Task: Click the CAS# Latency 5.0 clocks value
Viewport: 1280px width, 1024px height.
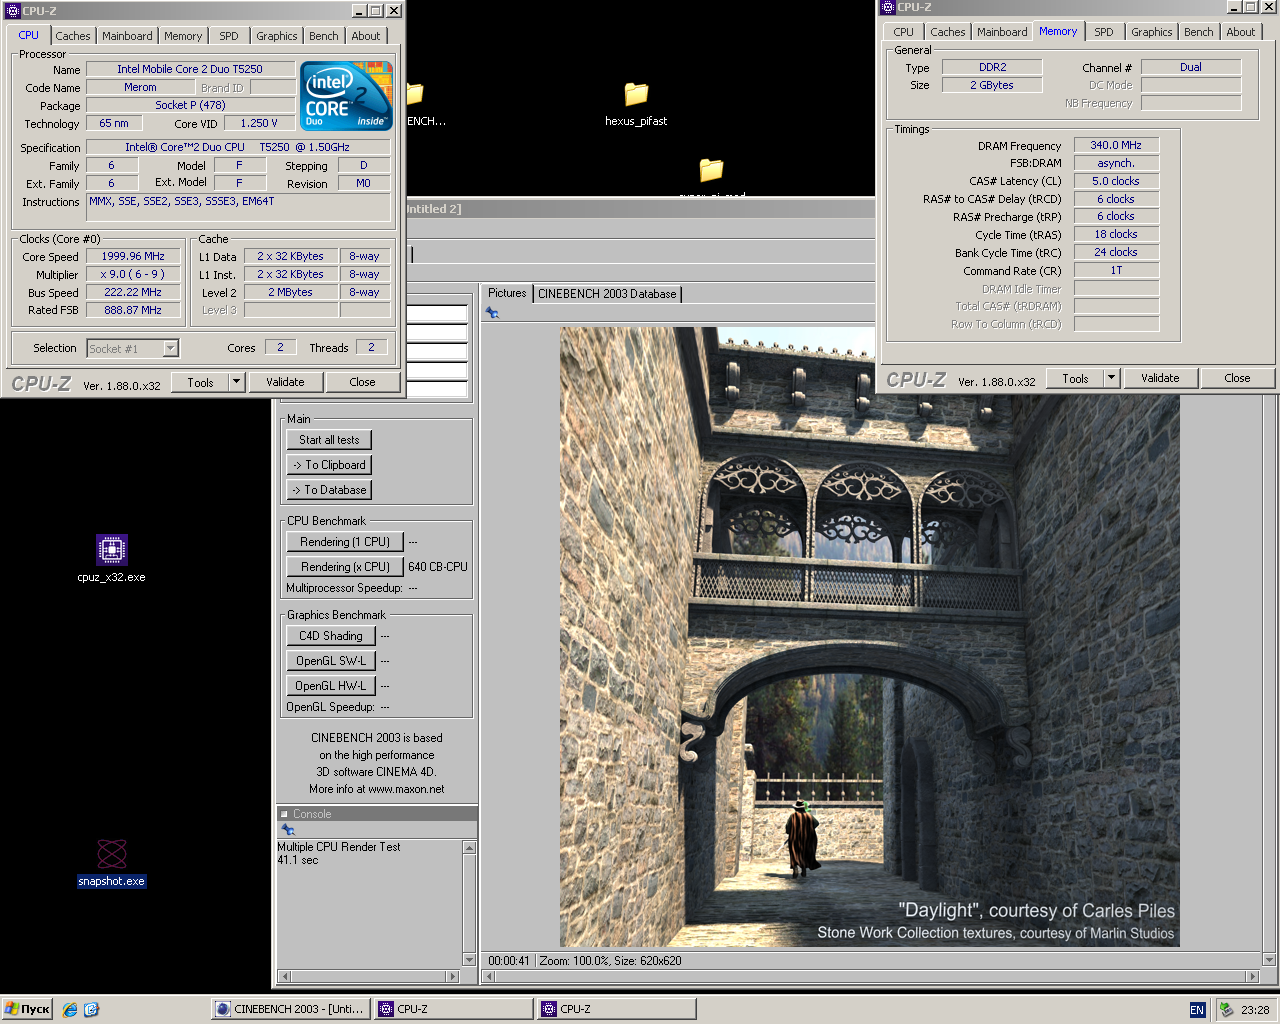Action: pyautogui.click(x=1116, y=181)
